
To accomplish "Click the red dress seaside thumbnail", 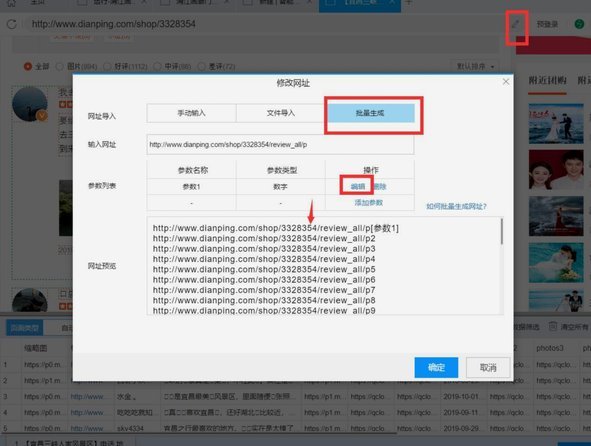I will coord(556,216).
